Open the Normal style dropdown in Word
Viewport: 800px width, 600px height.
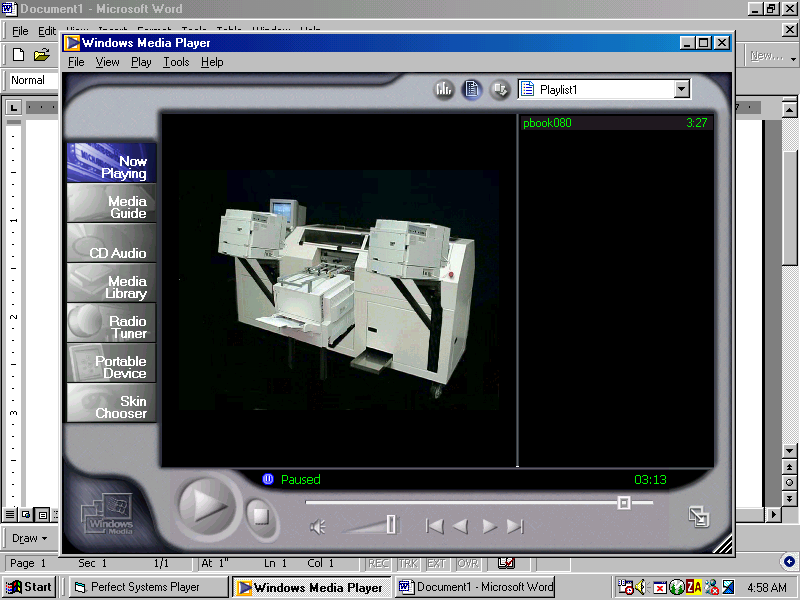click(28, 80)
